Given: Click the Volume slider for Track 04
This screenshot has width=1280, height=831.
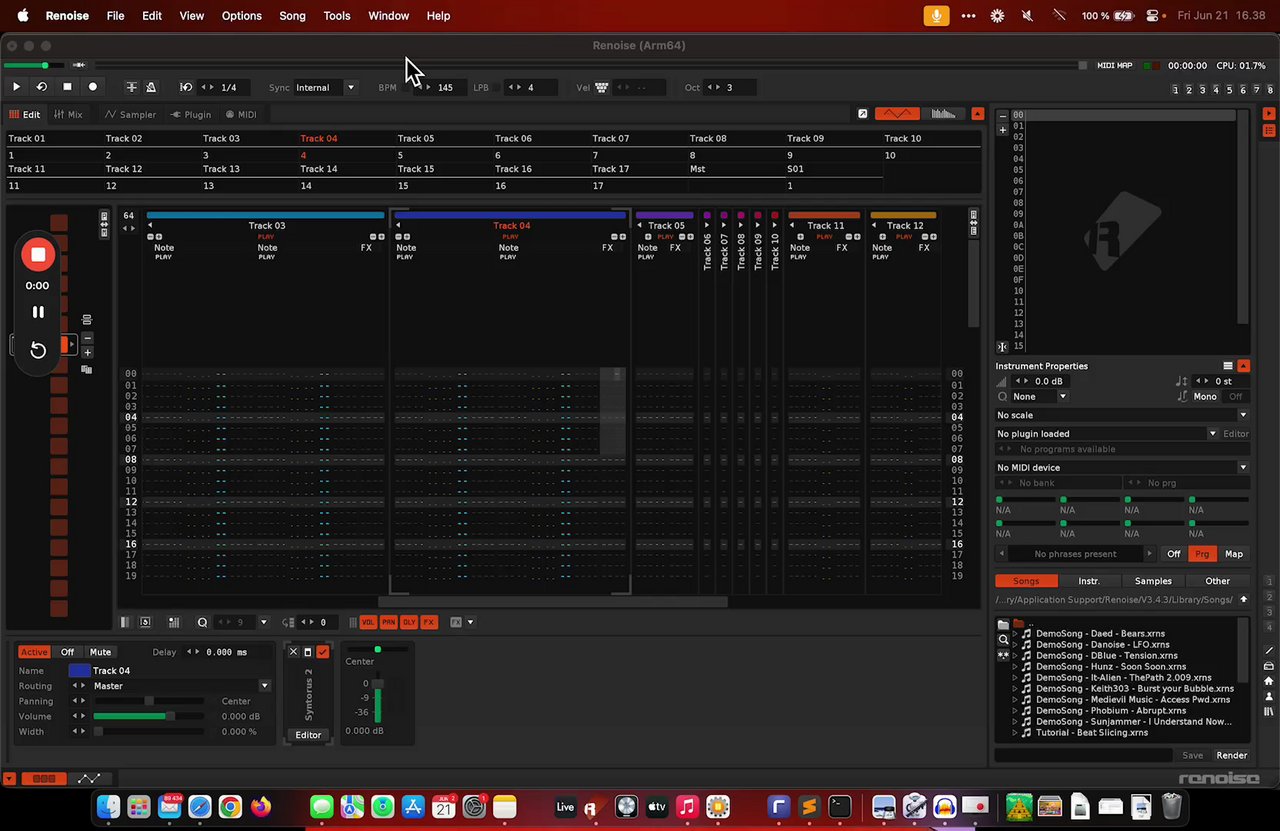Looking at the screenshot, I should click(149, 716).
